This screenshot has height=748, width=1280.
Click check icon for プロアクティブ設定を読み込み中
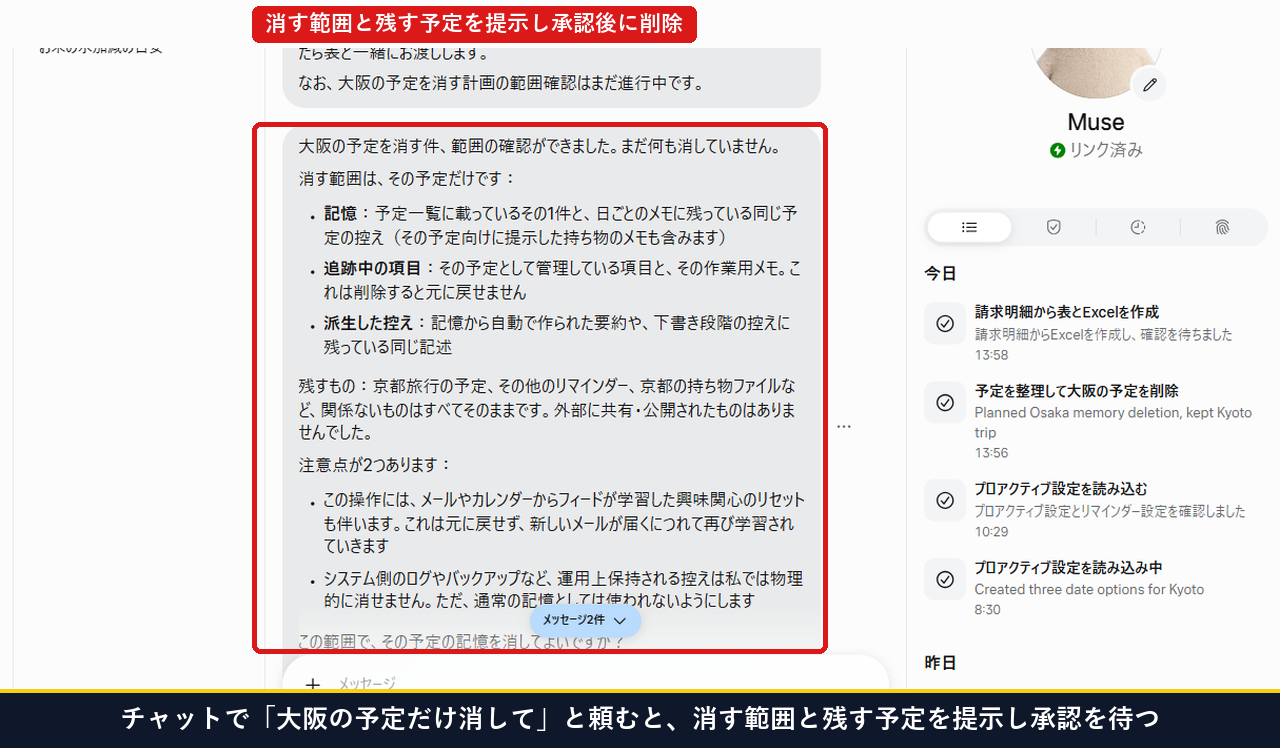pyautogui.click(x=945, y=578)
